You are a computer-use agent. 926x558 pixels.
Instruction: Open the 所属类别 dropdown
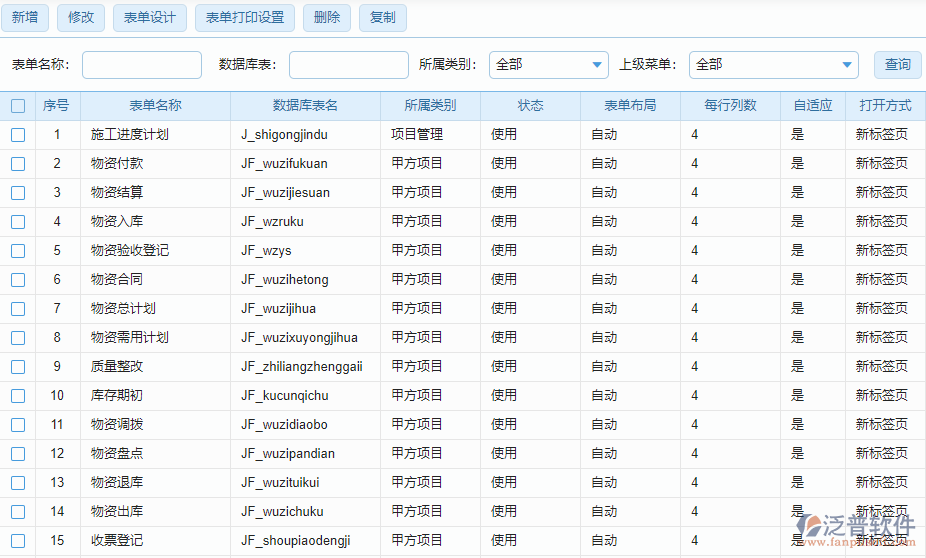(x=549, y=64)
